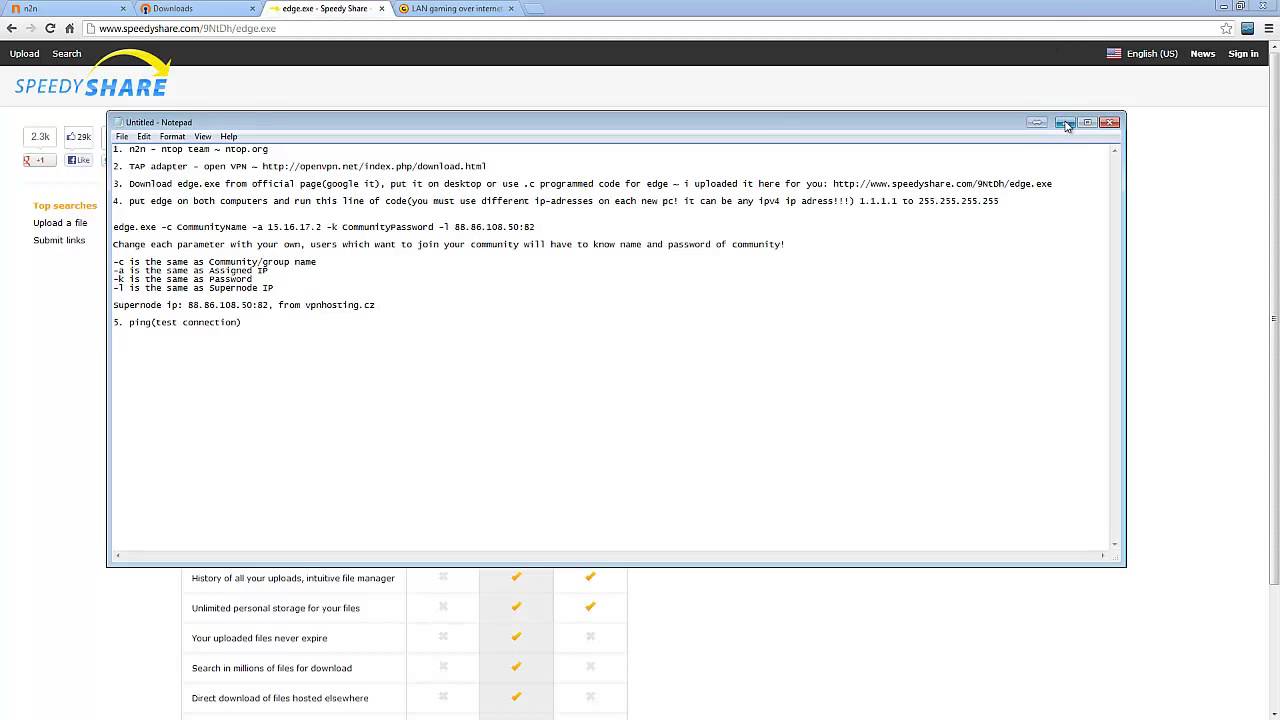
Task: Click the US flag language icon
Action: pos(1113,54)
